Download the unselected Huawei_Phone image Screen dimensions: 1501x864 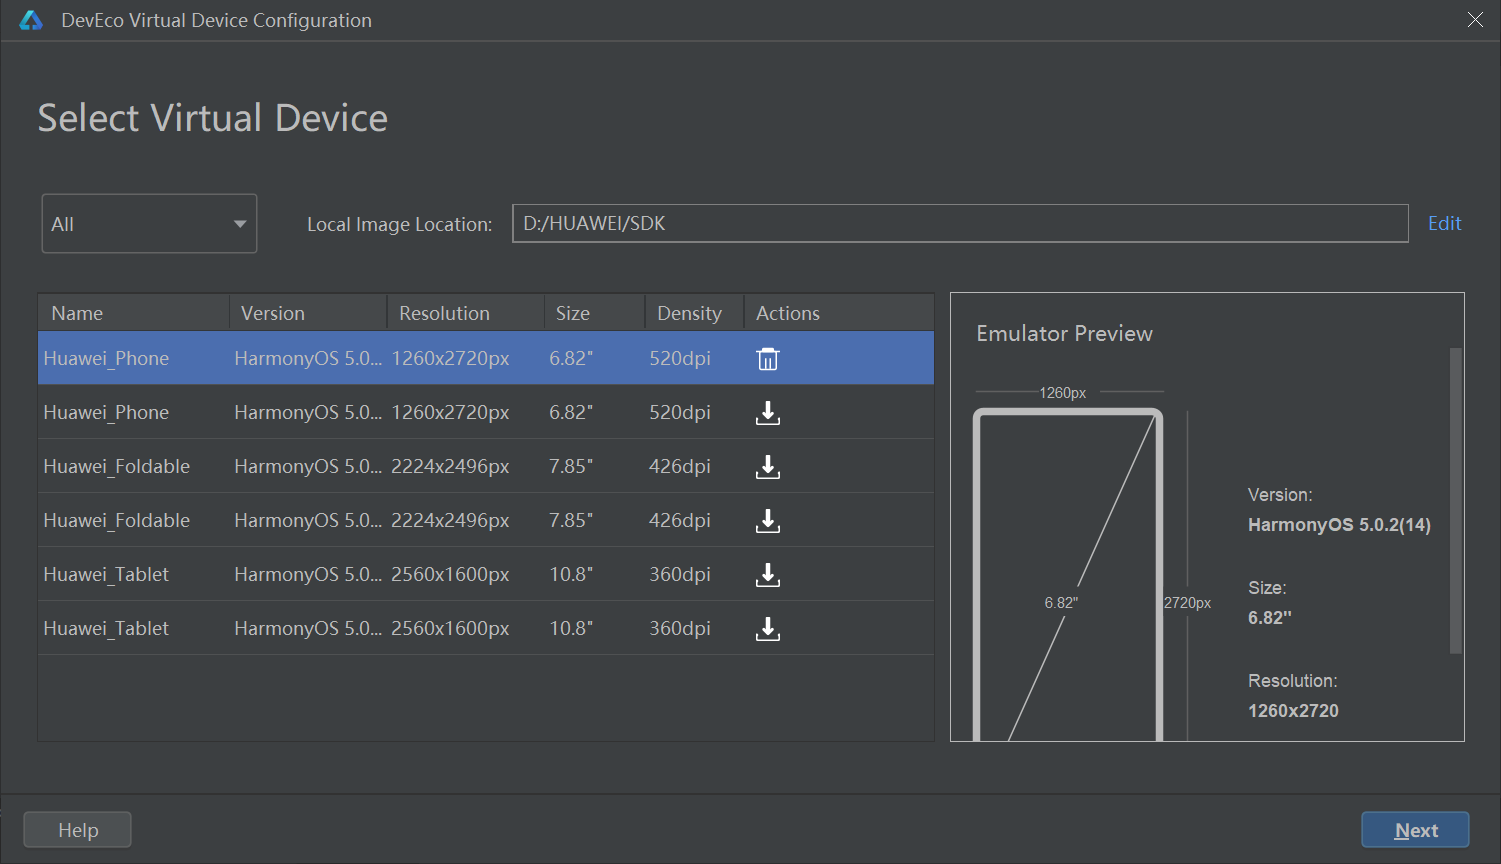767,413
